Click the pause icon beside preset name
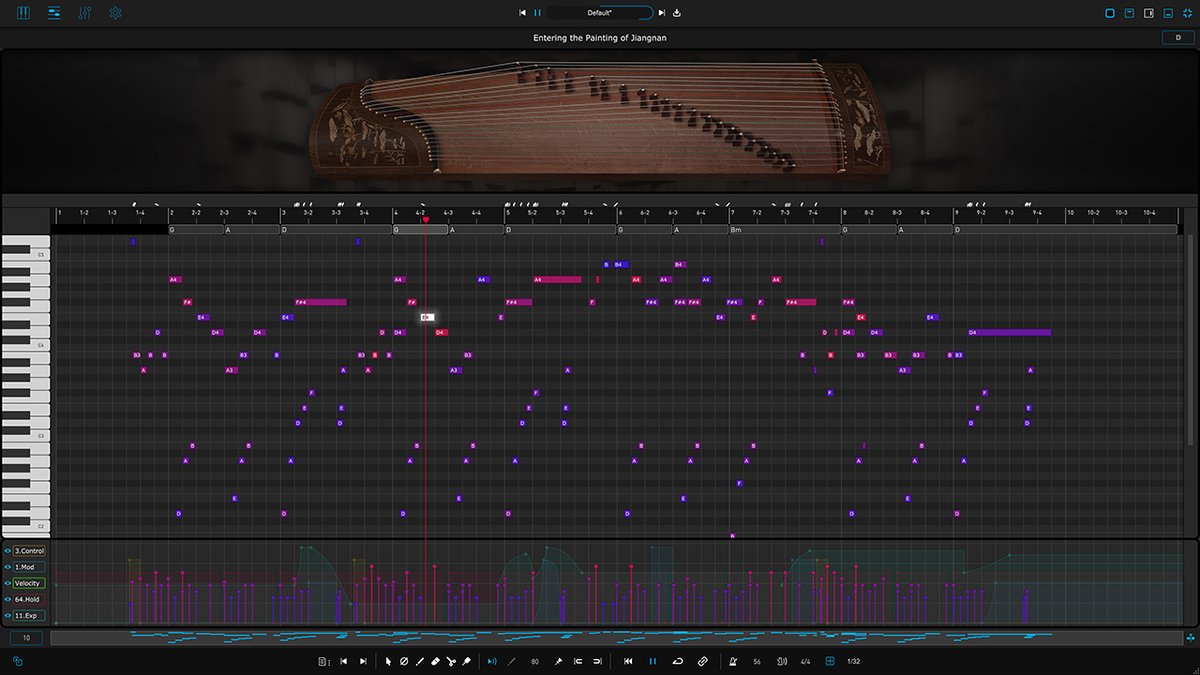The image size is (1200, 675). (537, 13)
